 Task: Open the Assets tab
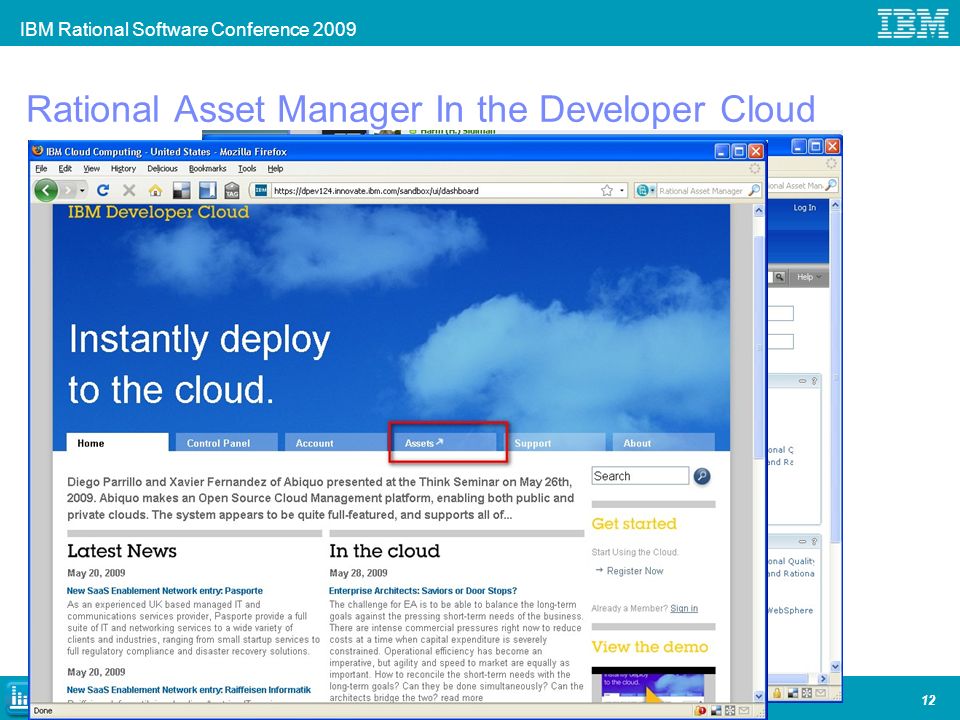(x=444, y=443)
